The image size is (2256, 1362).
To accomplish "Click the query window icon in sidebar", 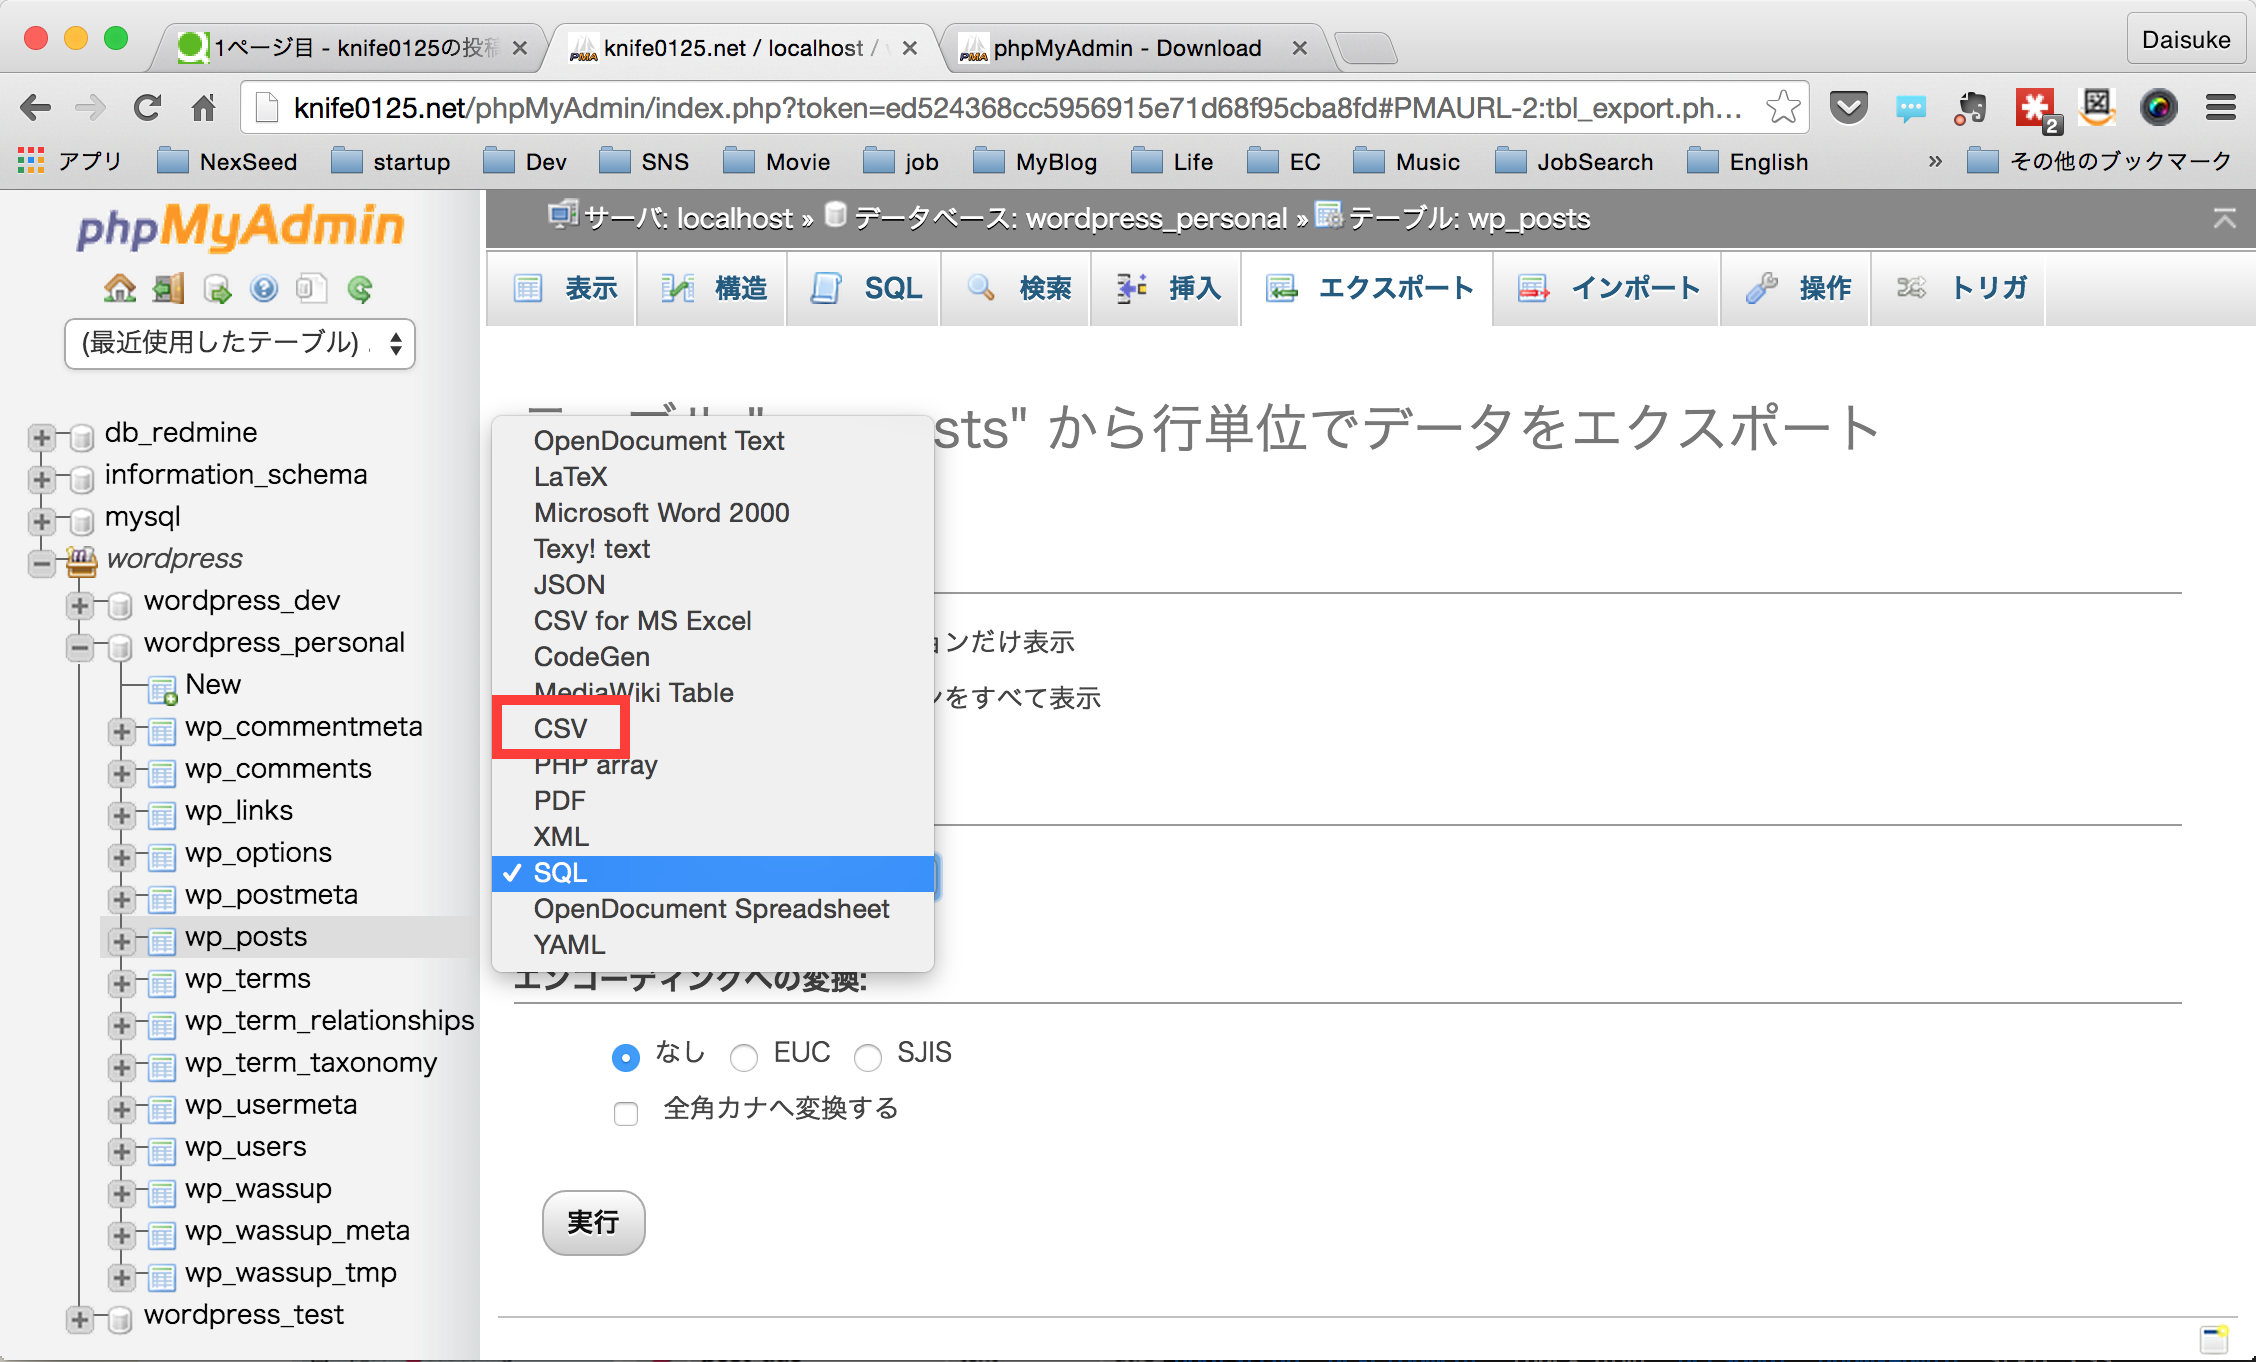I will [x=217, y=289].
